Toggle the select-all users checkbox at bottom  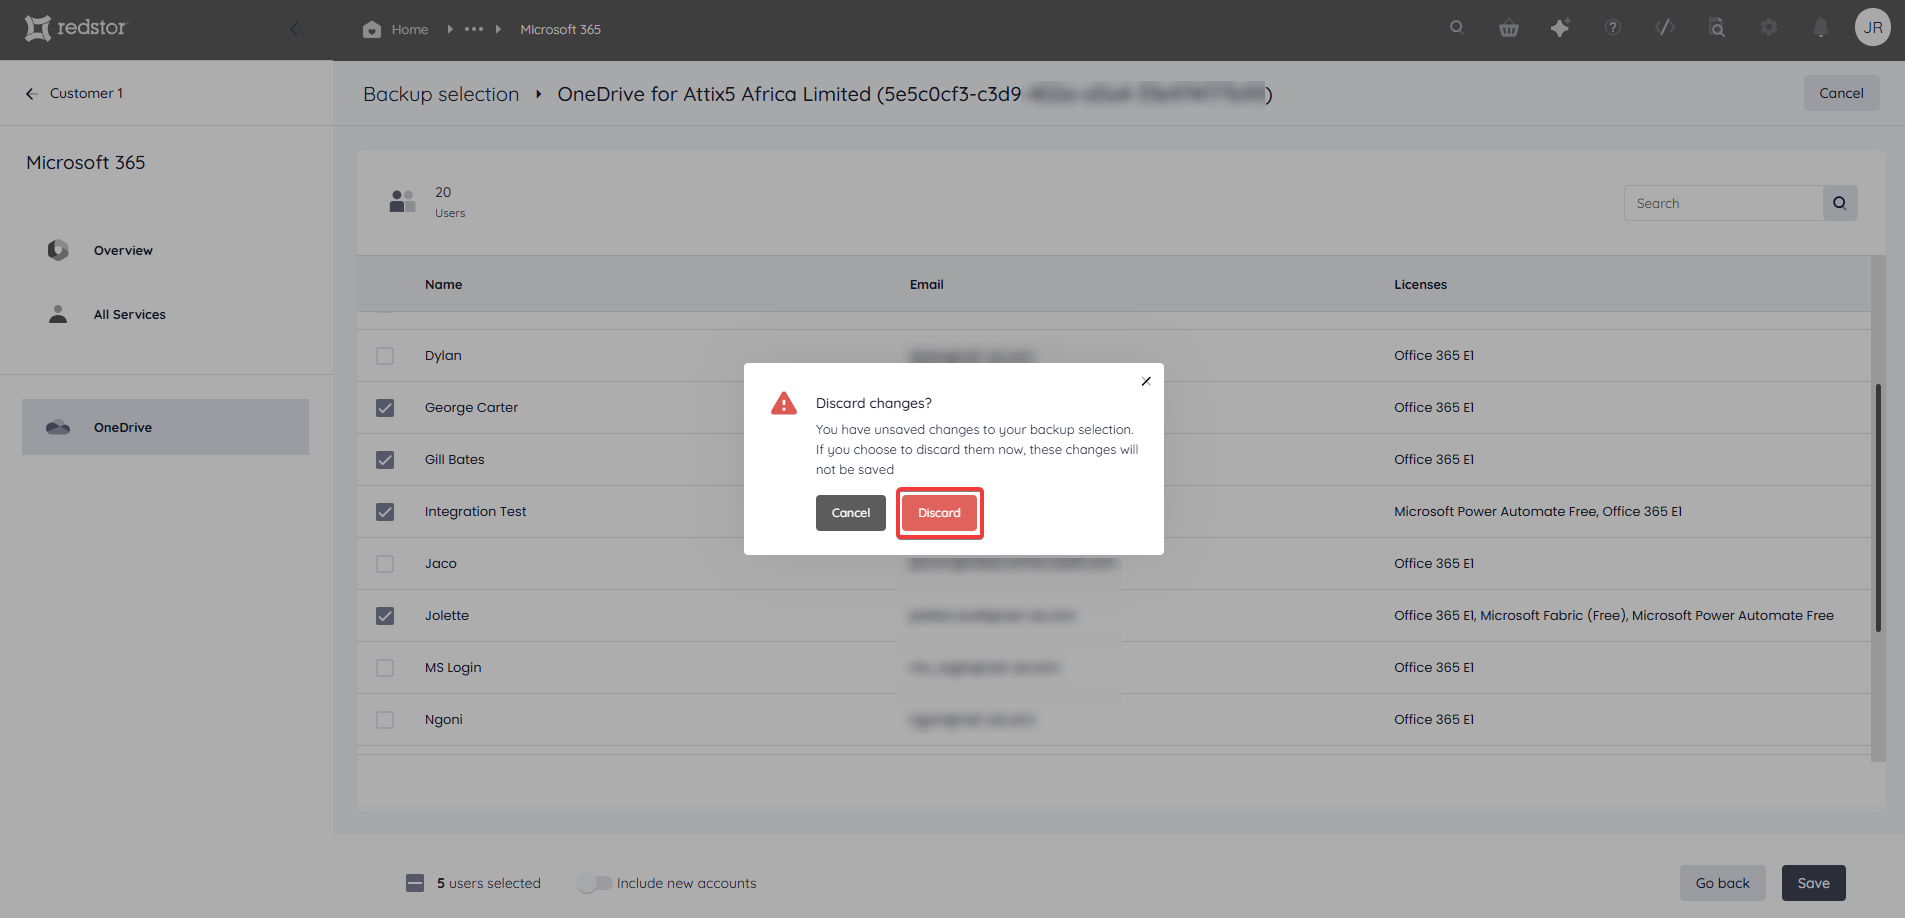(415, 883)
